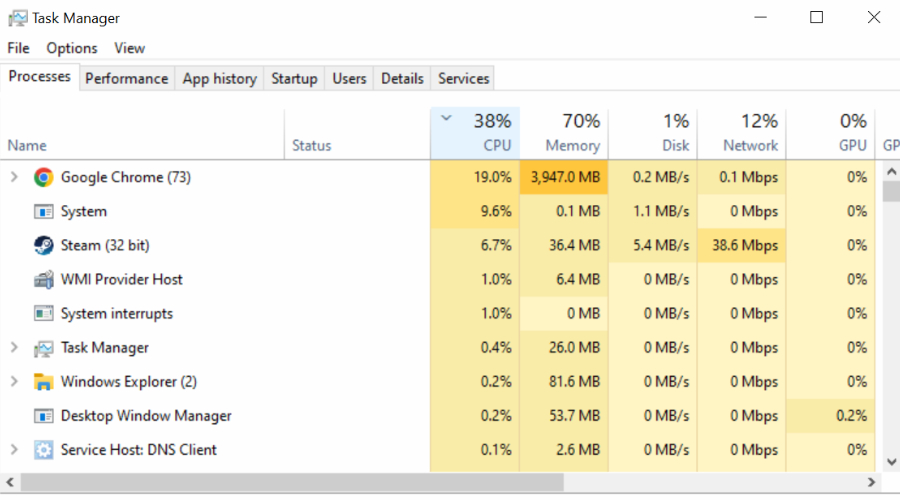Click the 5.4 MB/s disk cell

[x=653, y=246]
